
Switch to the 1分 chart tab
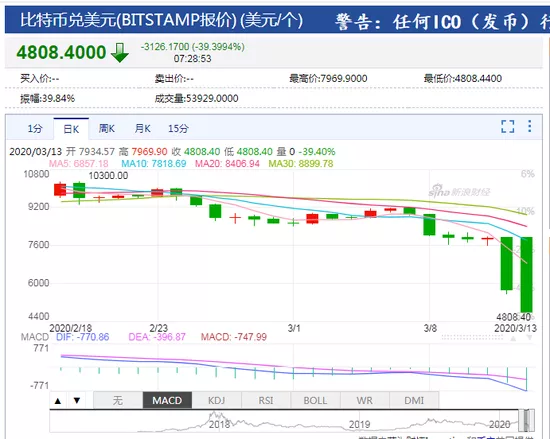point(35,129)
